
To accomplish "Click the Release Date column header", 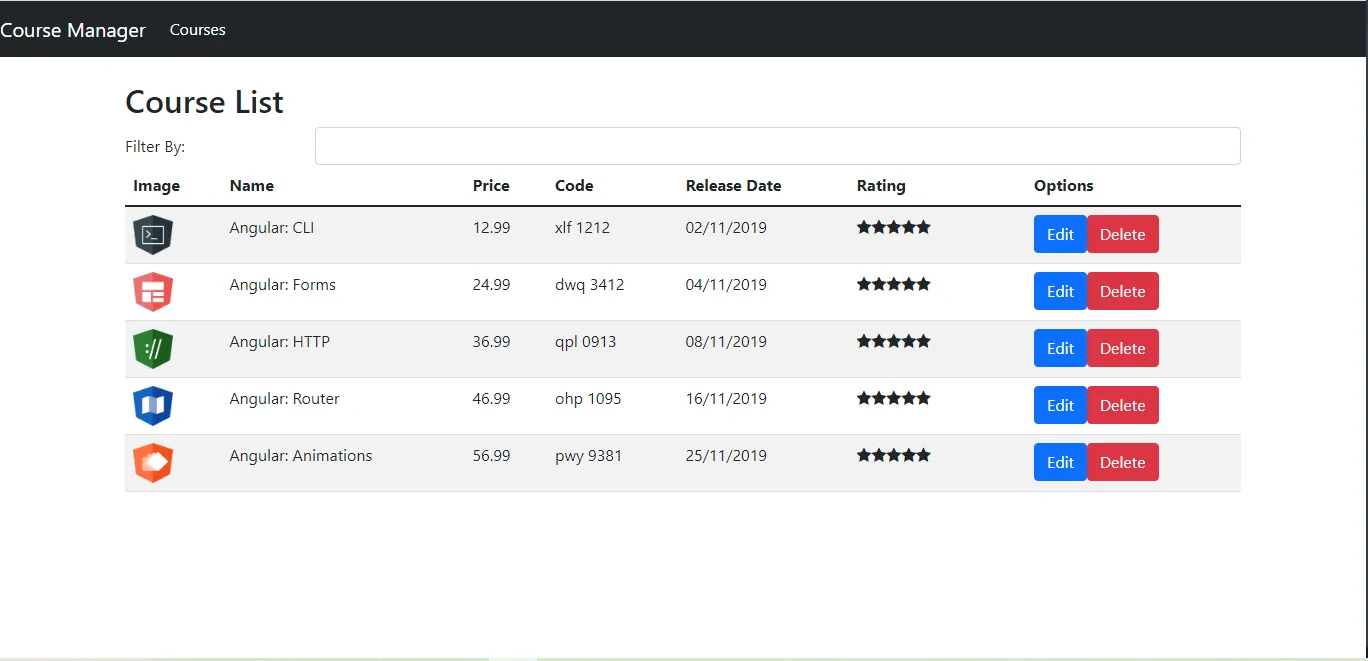I will point(733,185).
